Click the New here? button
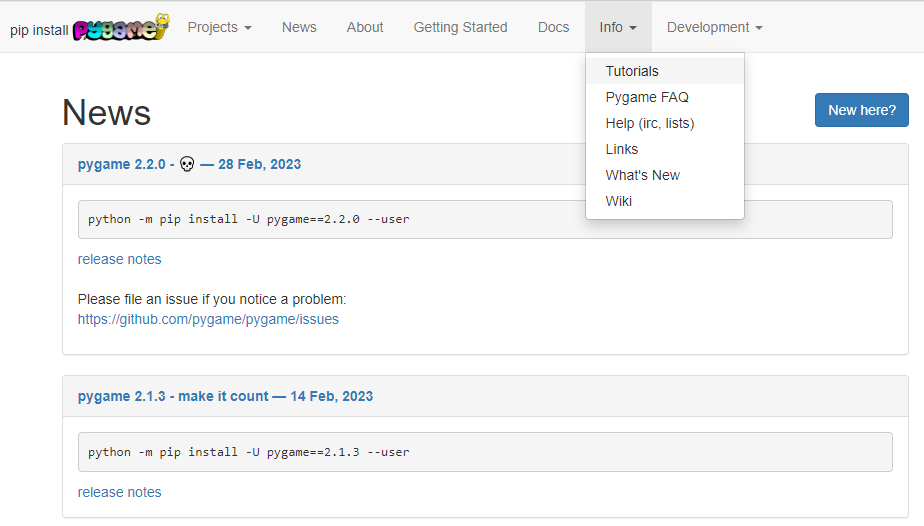The image size is (924, 526). tap(862, 110)
